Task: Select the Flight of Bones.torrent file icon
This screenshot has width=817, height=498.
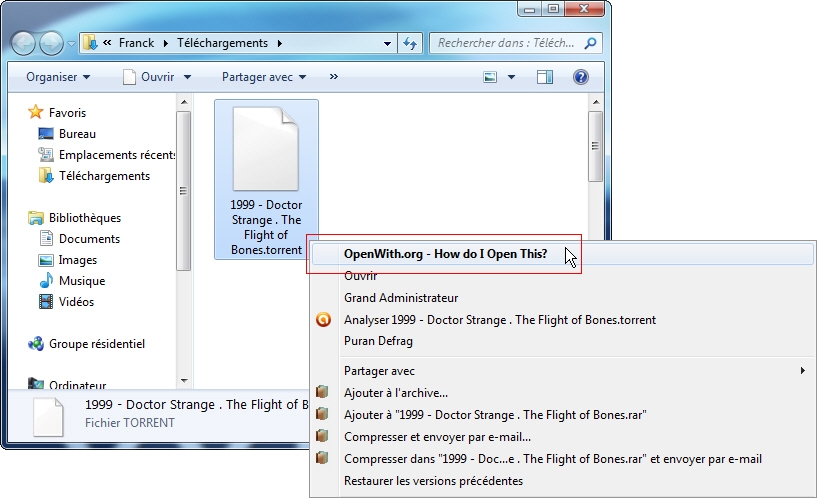Action: (x=266, y=149)
